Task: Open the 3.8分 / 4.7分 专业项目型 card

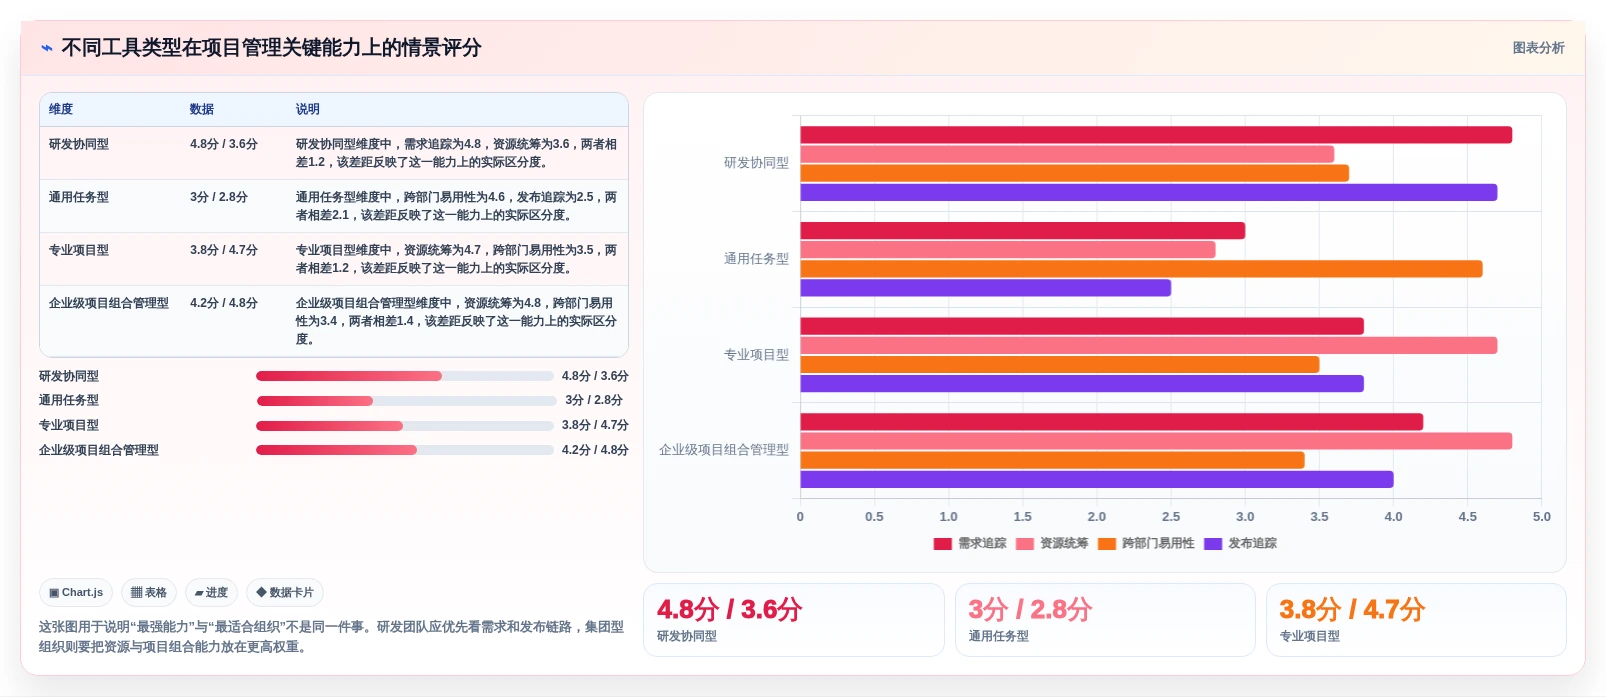Action: tap(1416, 620)
